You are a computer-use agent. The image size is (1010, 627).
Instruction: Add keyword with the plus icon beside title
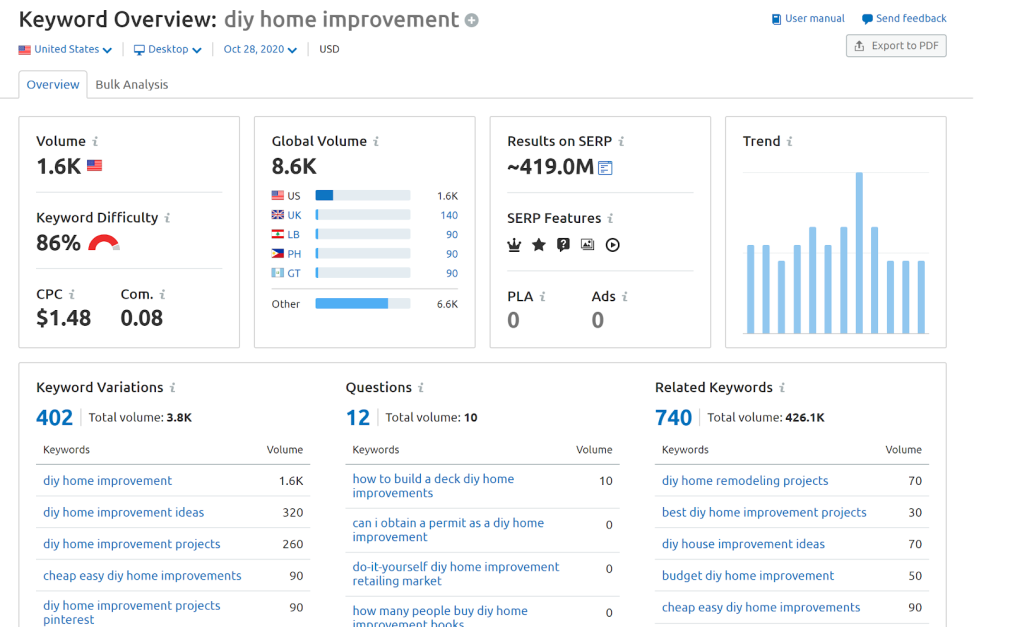tap(472, 21)
